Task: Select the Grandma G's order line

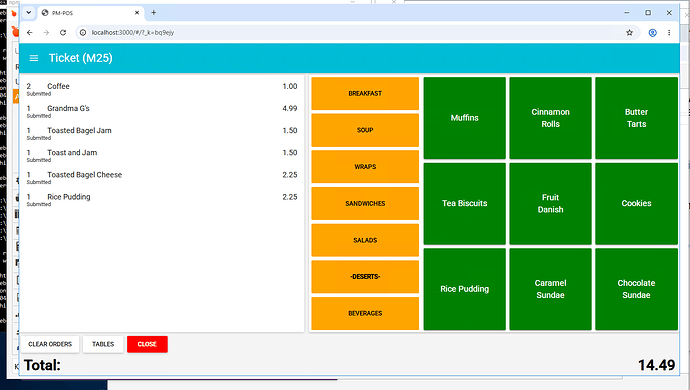Action: (162, 111)
